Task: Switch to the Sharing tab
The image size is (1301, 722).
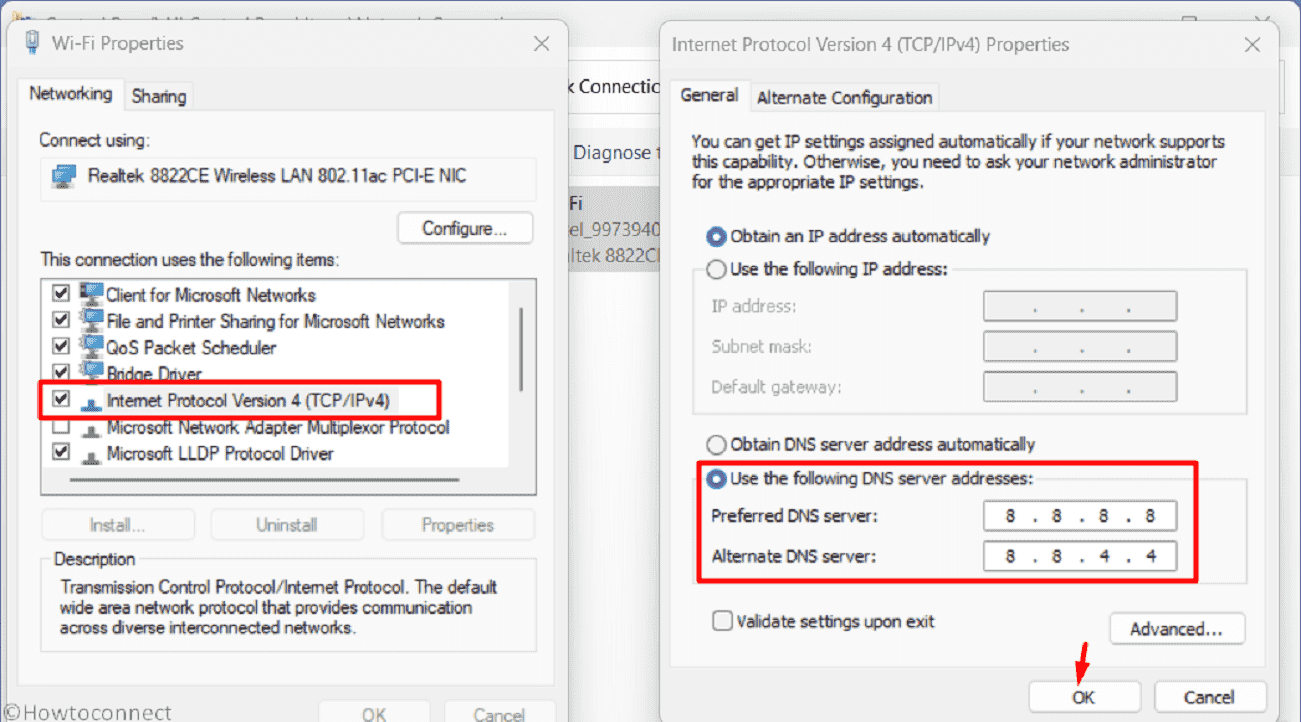Action: click(159, 96)
